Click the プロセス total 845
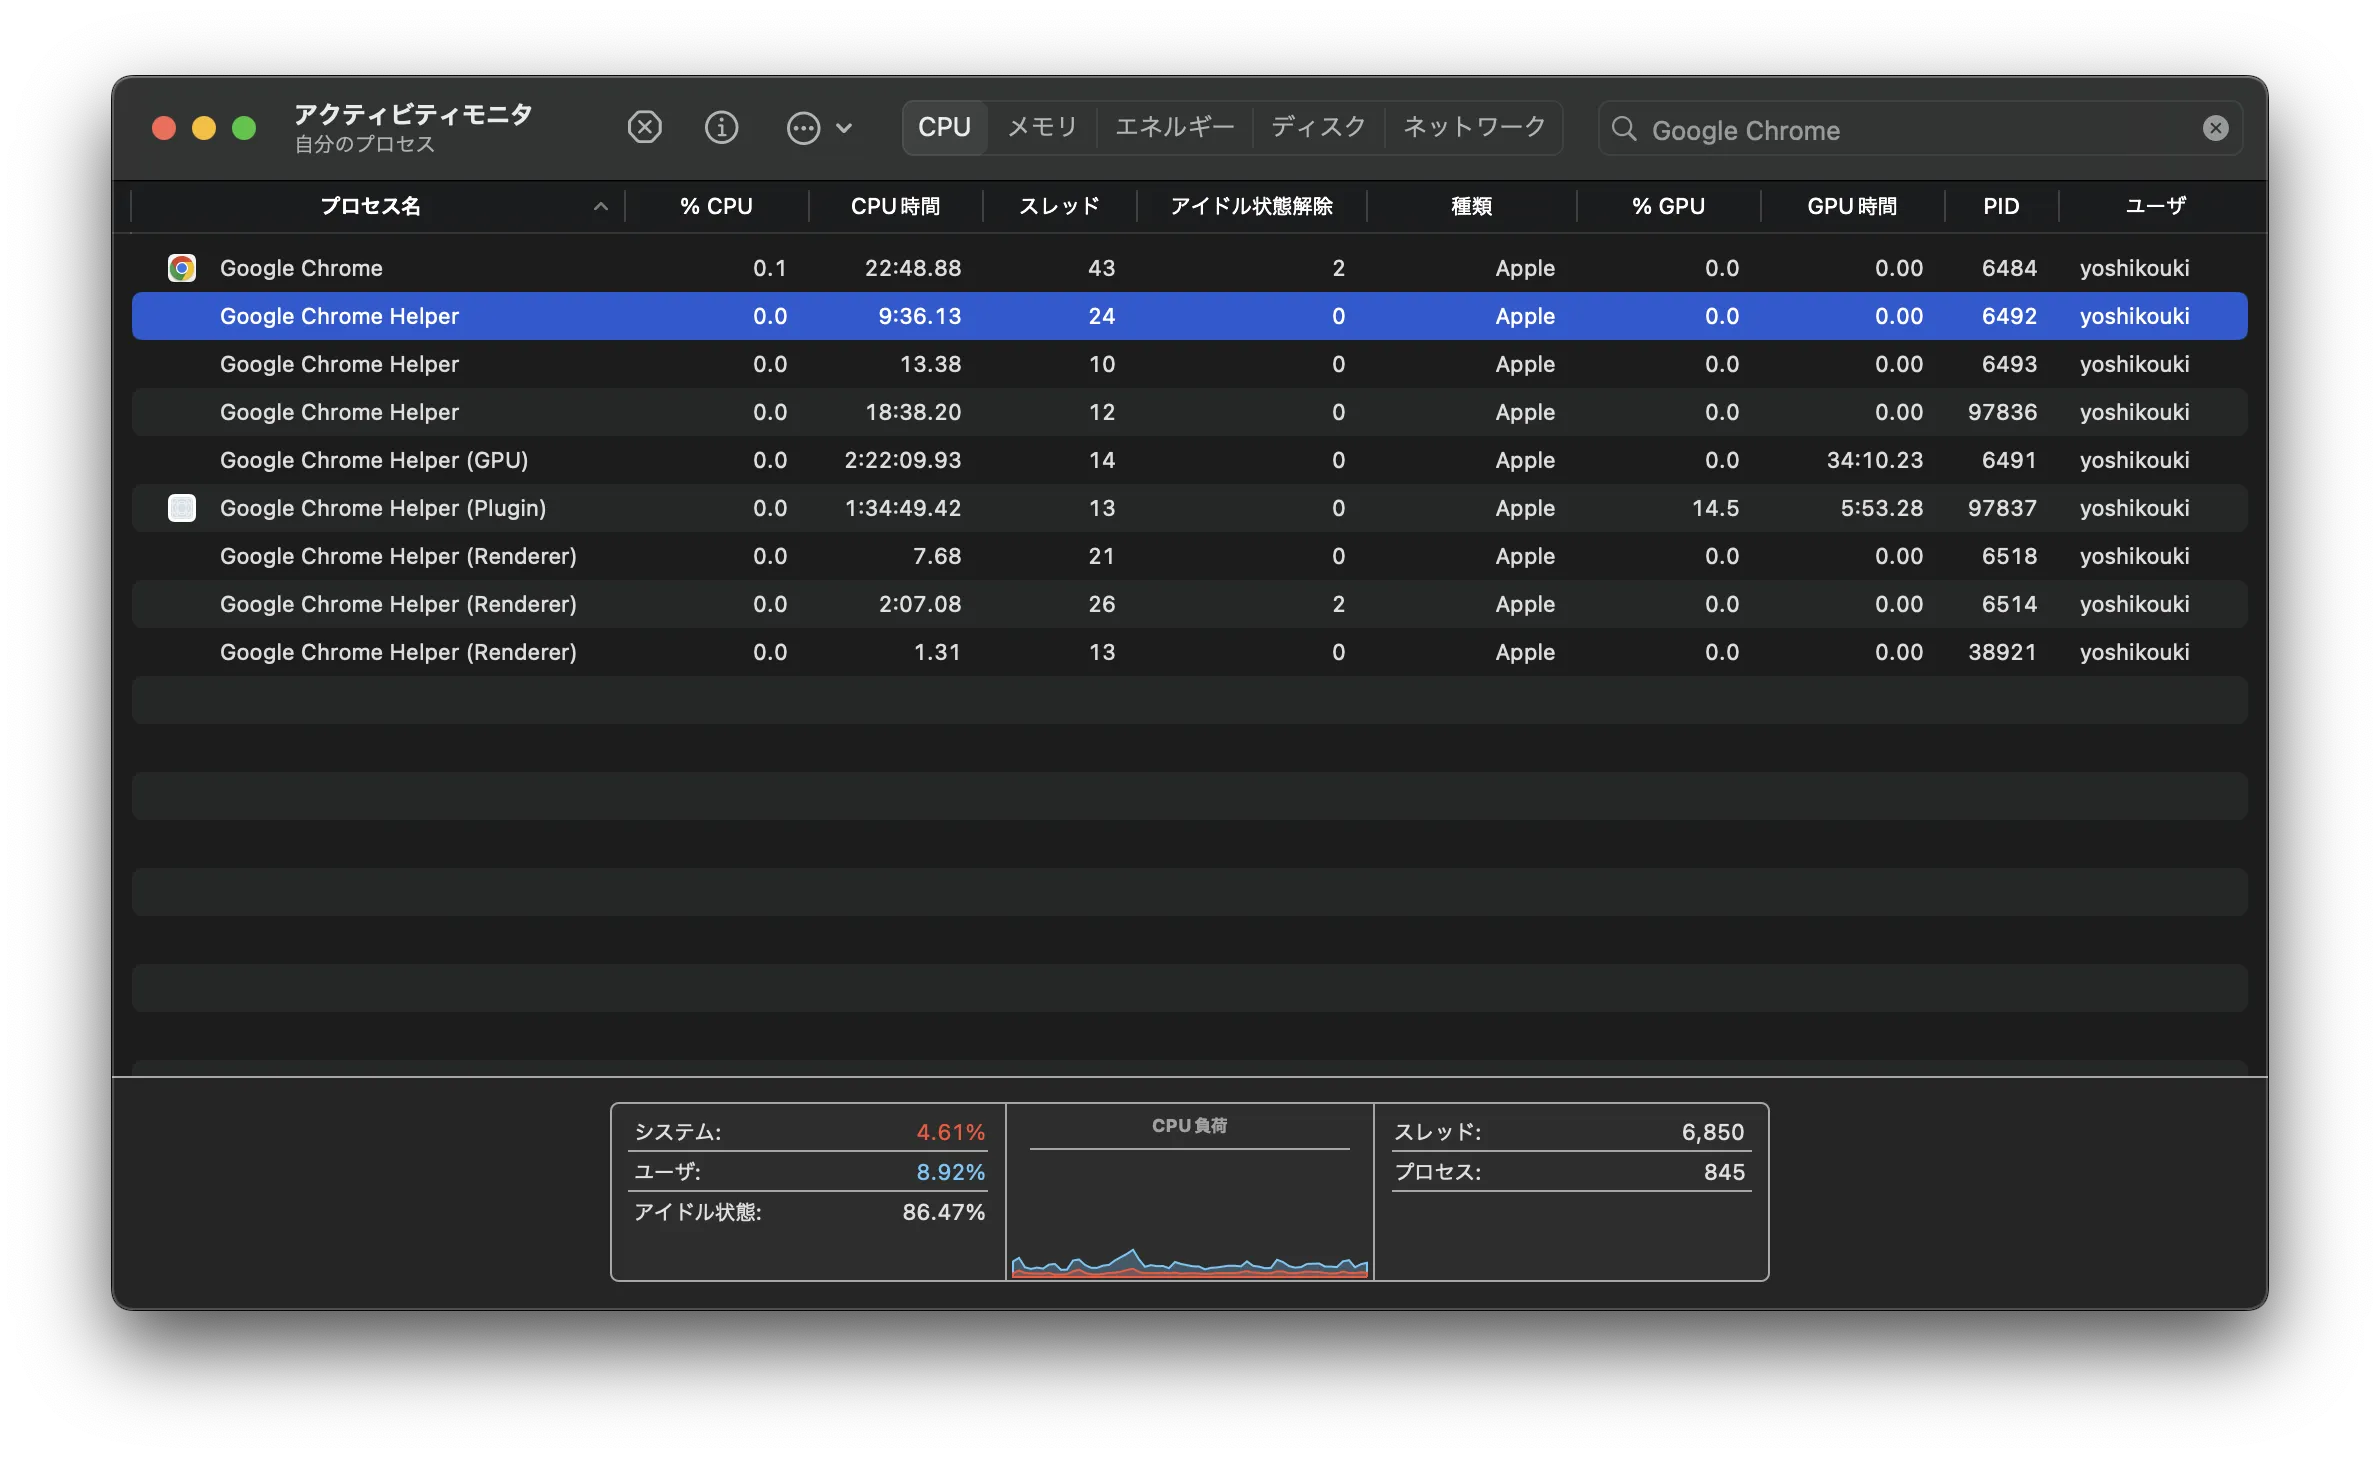 1725,1172
